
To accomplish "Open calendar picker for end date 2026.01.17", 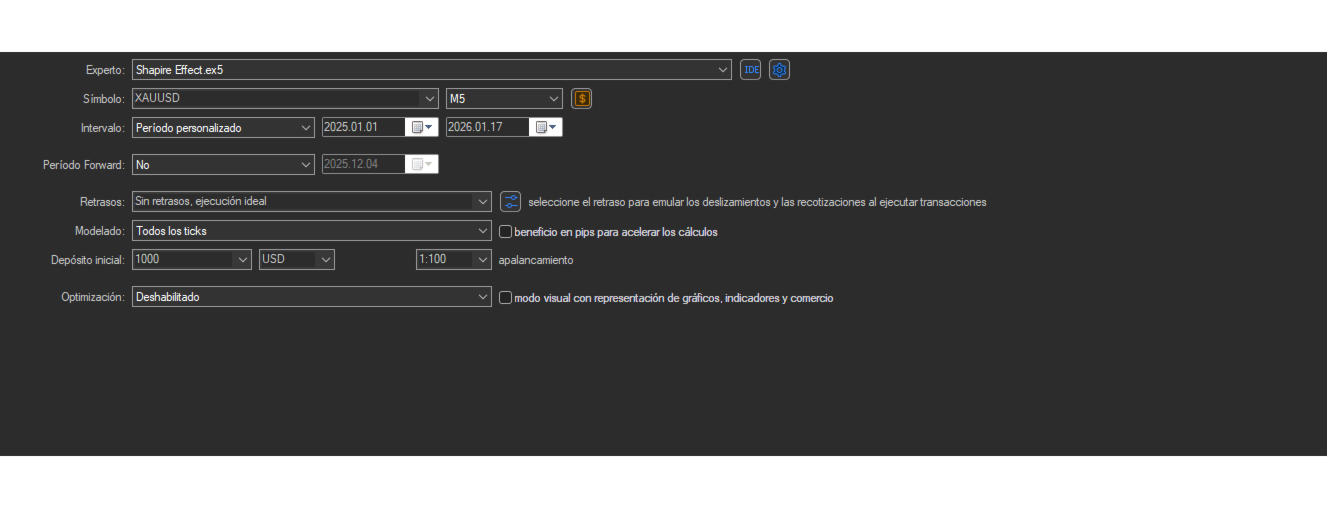I will [x=546, y=128].
